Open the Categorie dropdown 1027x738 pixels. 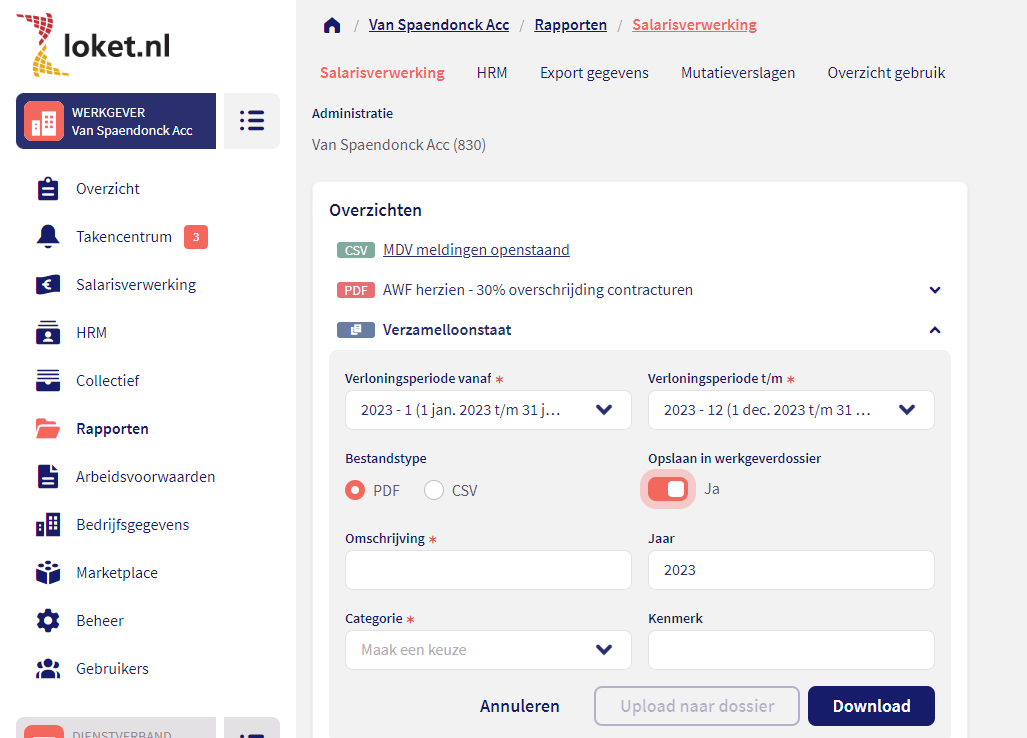488,650
